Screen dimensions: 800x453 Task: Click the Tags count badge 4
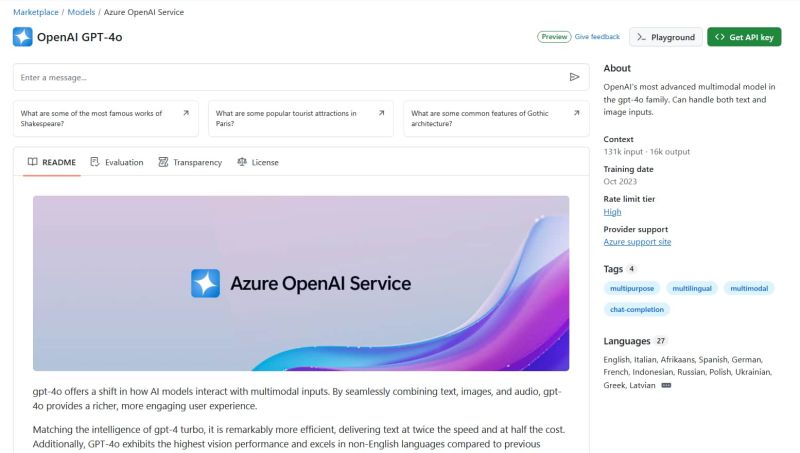[632, 269]
